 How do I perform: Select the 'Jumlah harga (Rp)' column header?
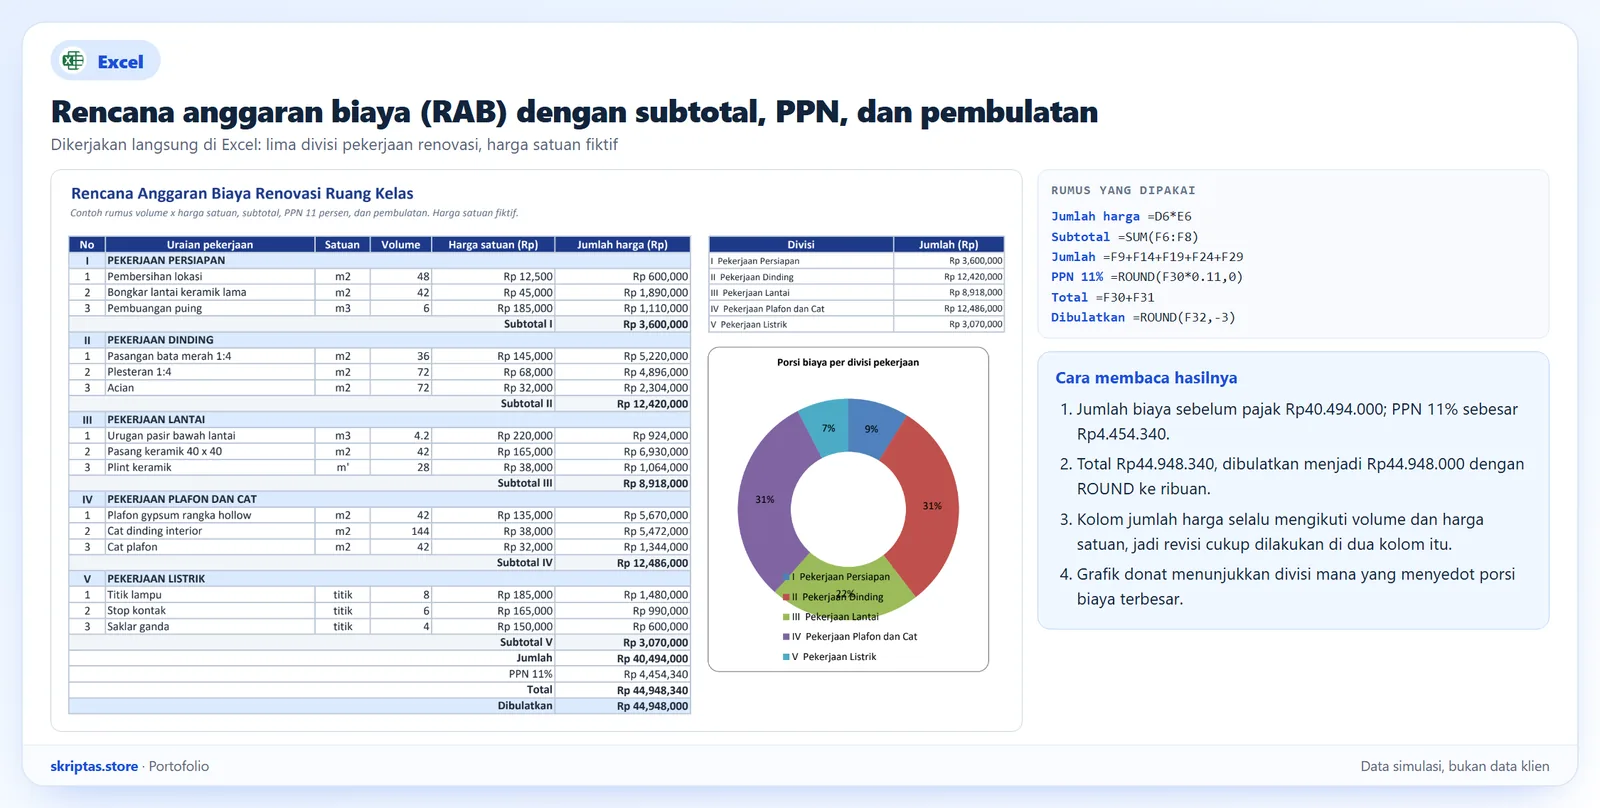[622, 244]
